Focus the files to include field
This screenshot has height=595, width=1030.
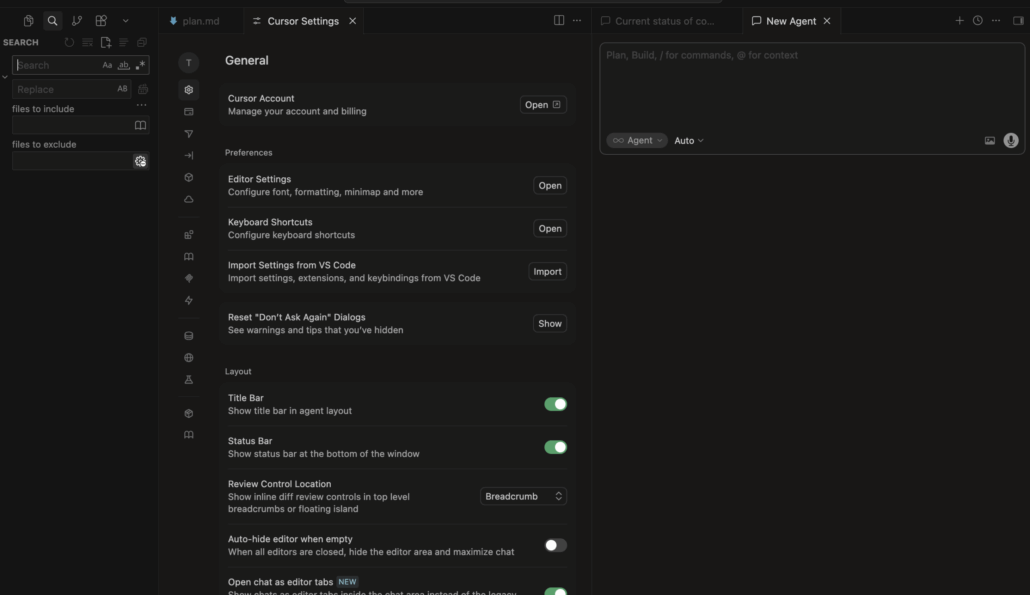coord(72,126)
